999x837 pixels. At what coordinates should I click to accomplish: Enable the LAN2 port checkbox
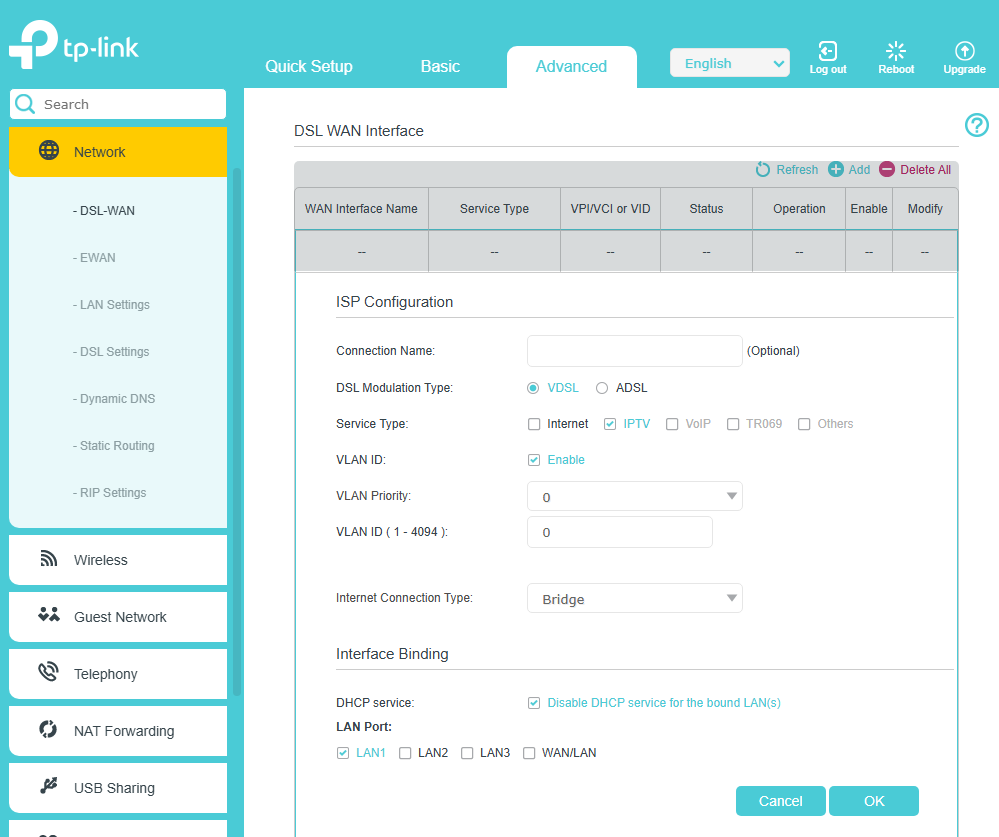(405, 753)
